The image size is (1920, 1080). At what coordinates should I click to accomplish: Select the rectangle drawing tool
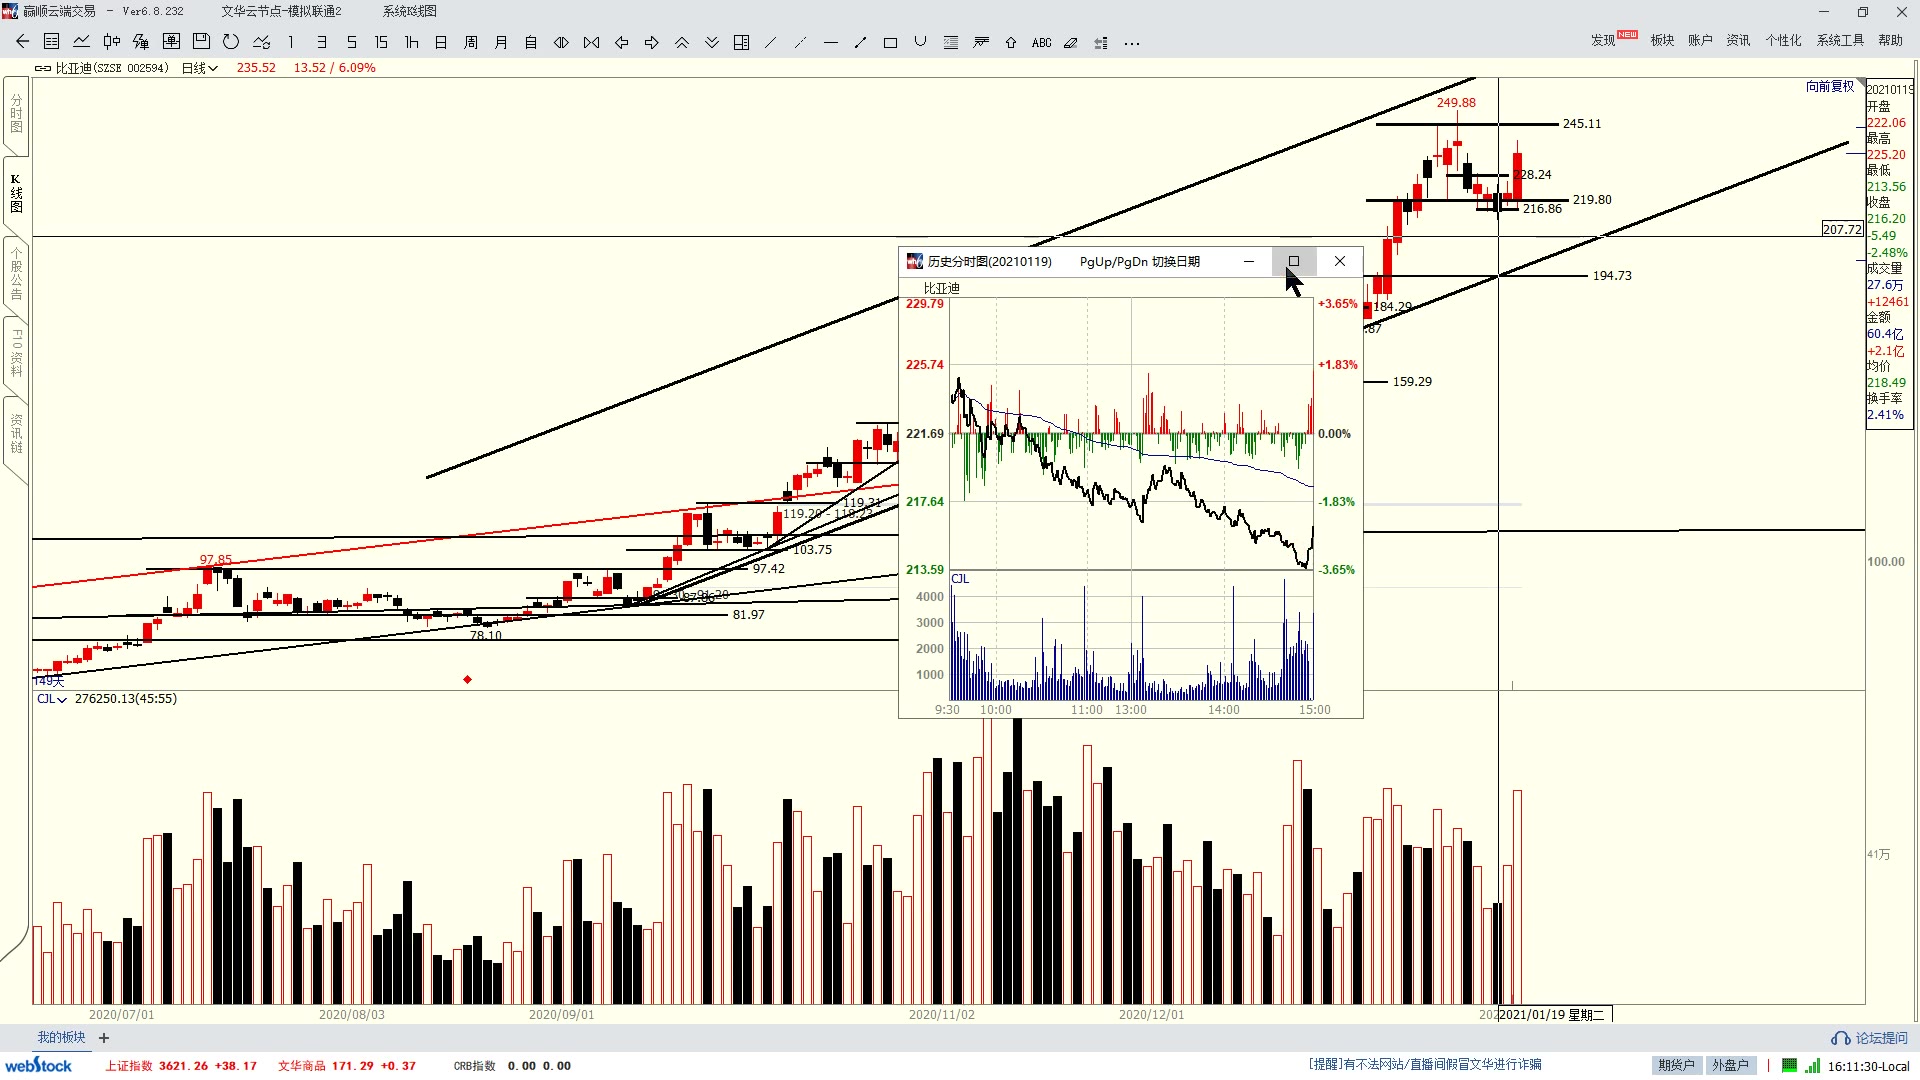click(x=890, y=42)
